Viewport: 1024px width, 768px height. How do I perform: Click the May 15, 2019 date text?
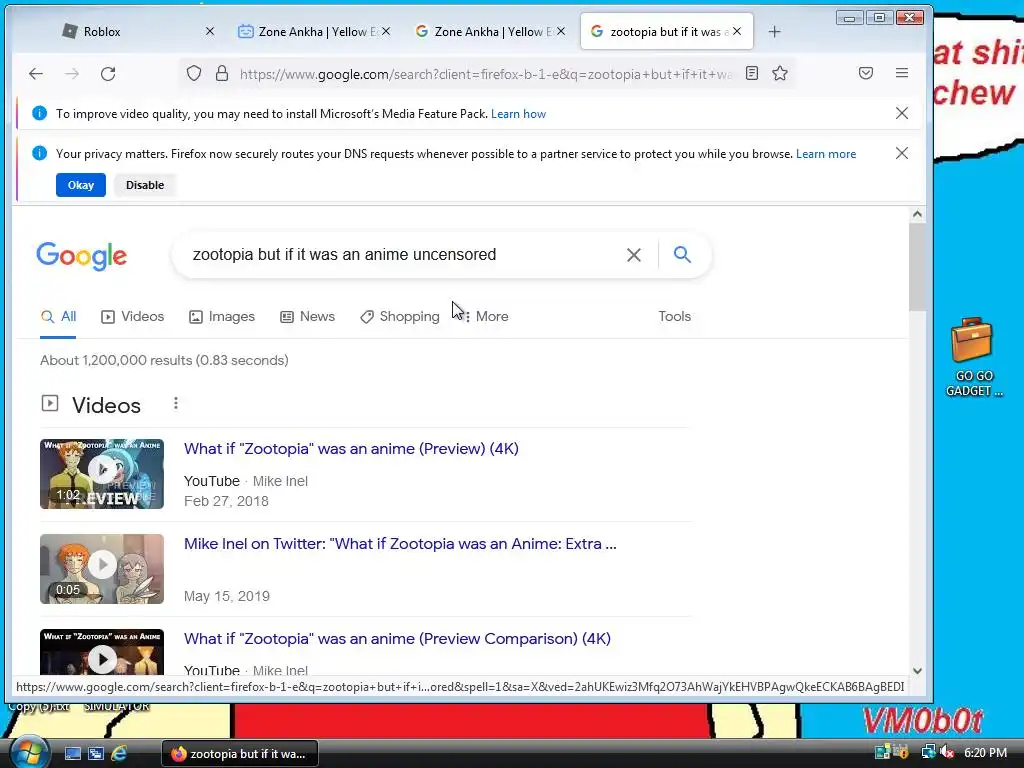point(227,596)
